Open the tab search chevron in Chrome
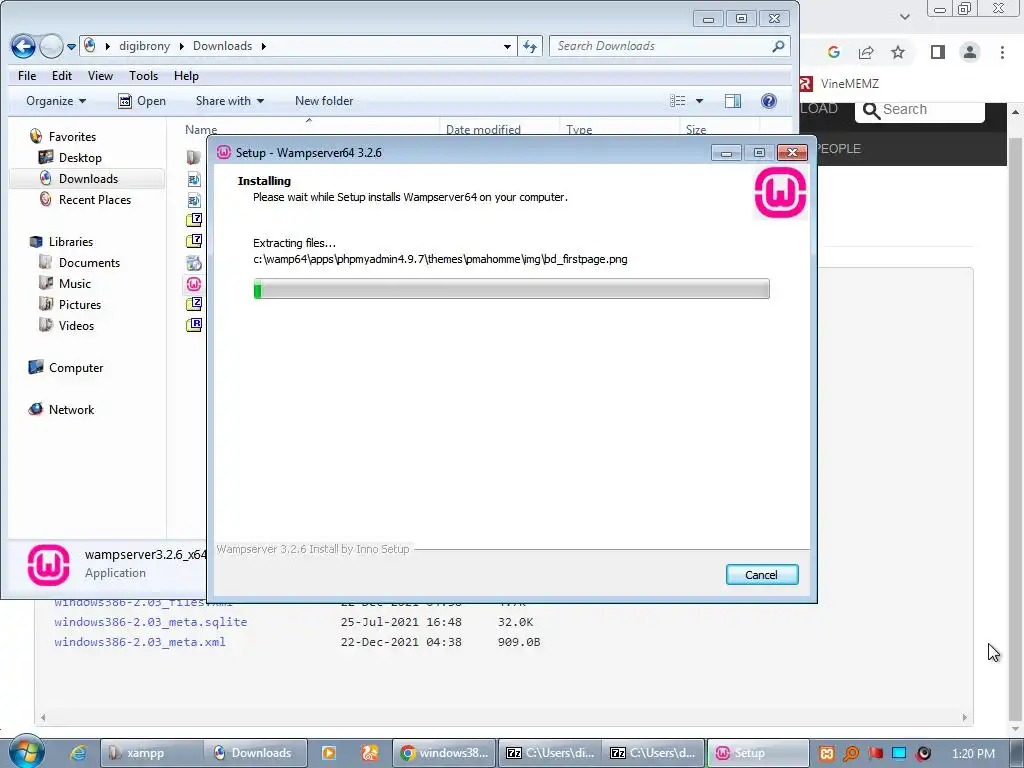The image size is (1024, 768). click(904, 17)
